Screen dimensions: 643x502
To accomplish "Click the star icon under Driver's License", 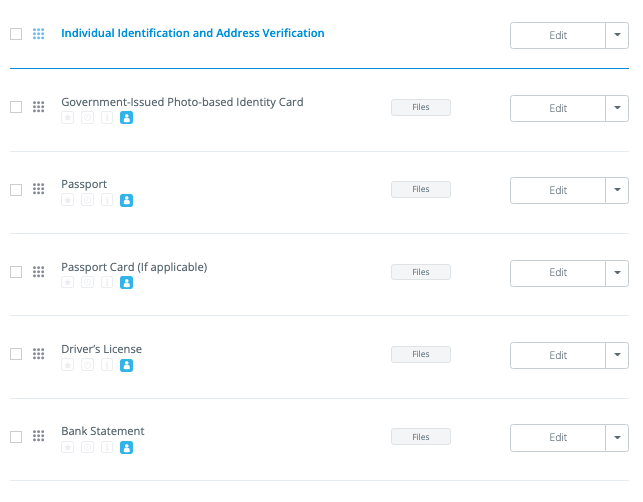I will coord(68,365).
